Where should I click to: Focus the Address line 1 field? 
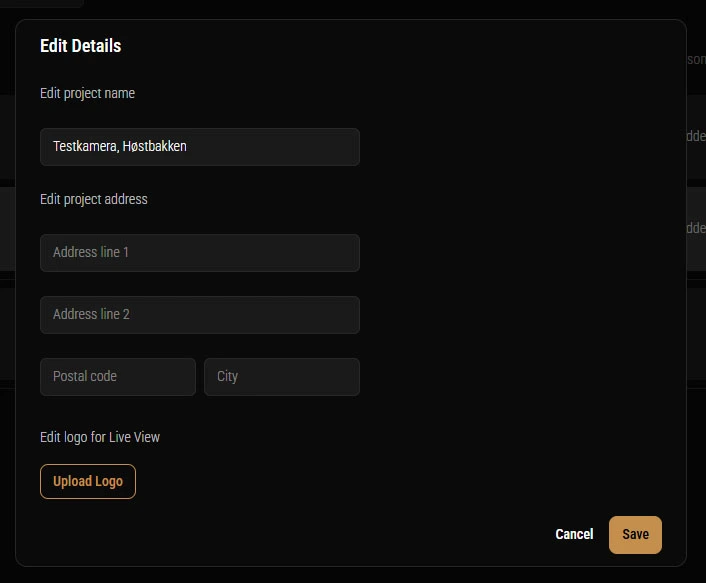pyautogui.click(x=200, y=253)
